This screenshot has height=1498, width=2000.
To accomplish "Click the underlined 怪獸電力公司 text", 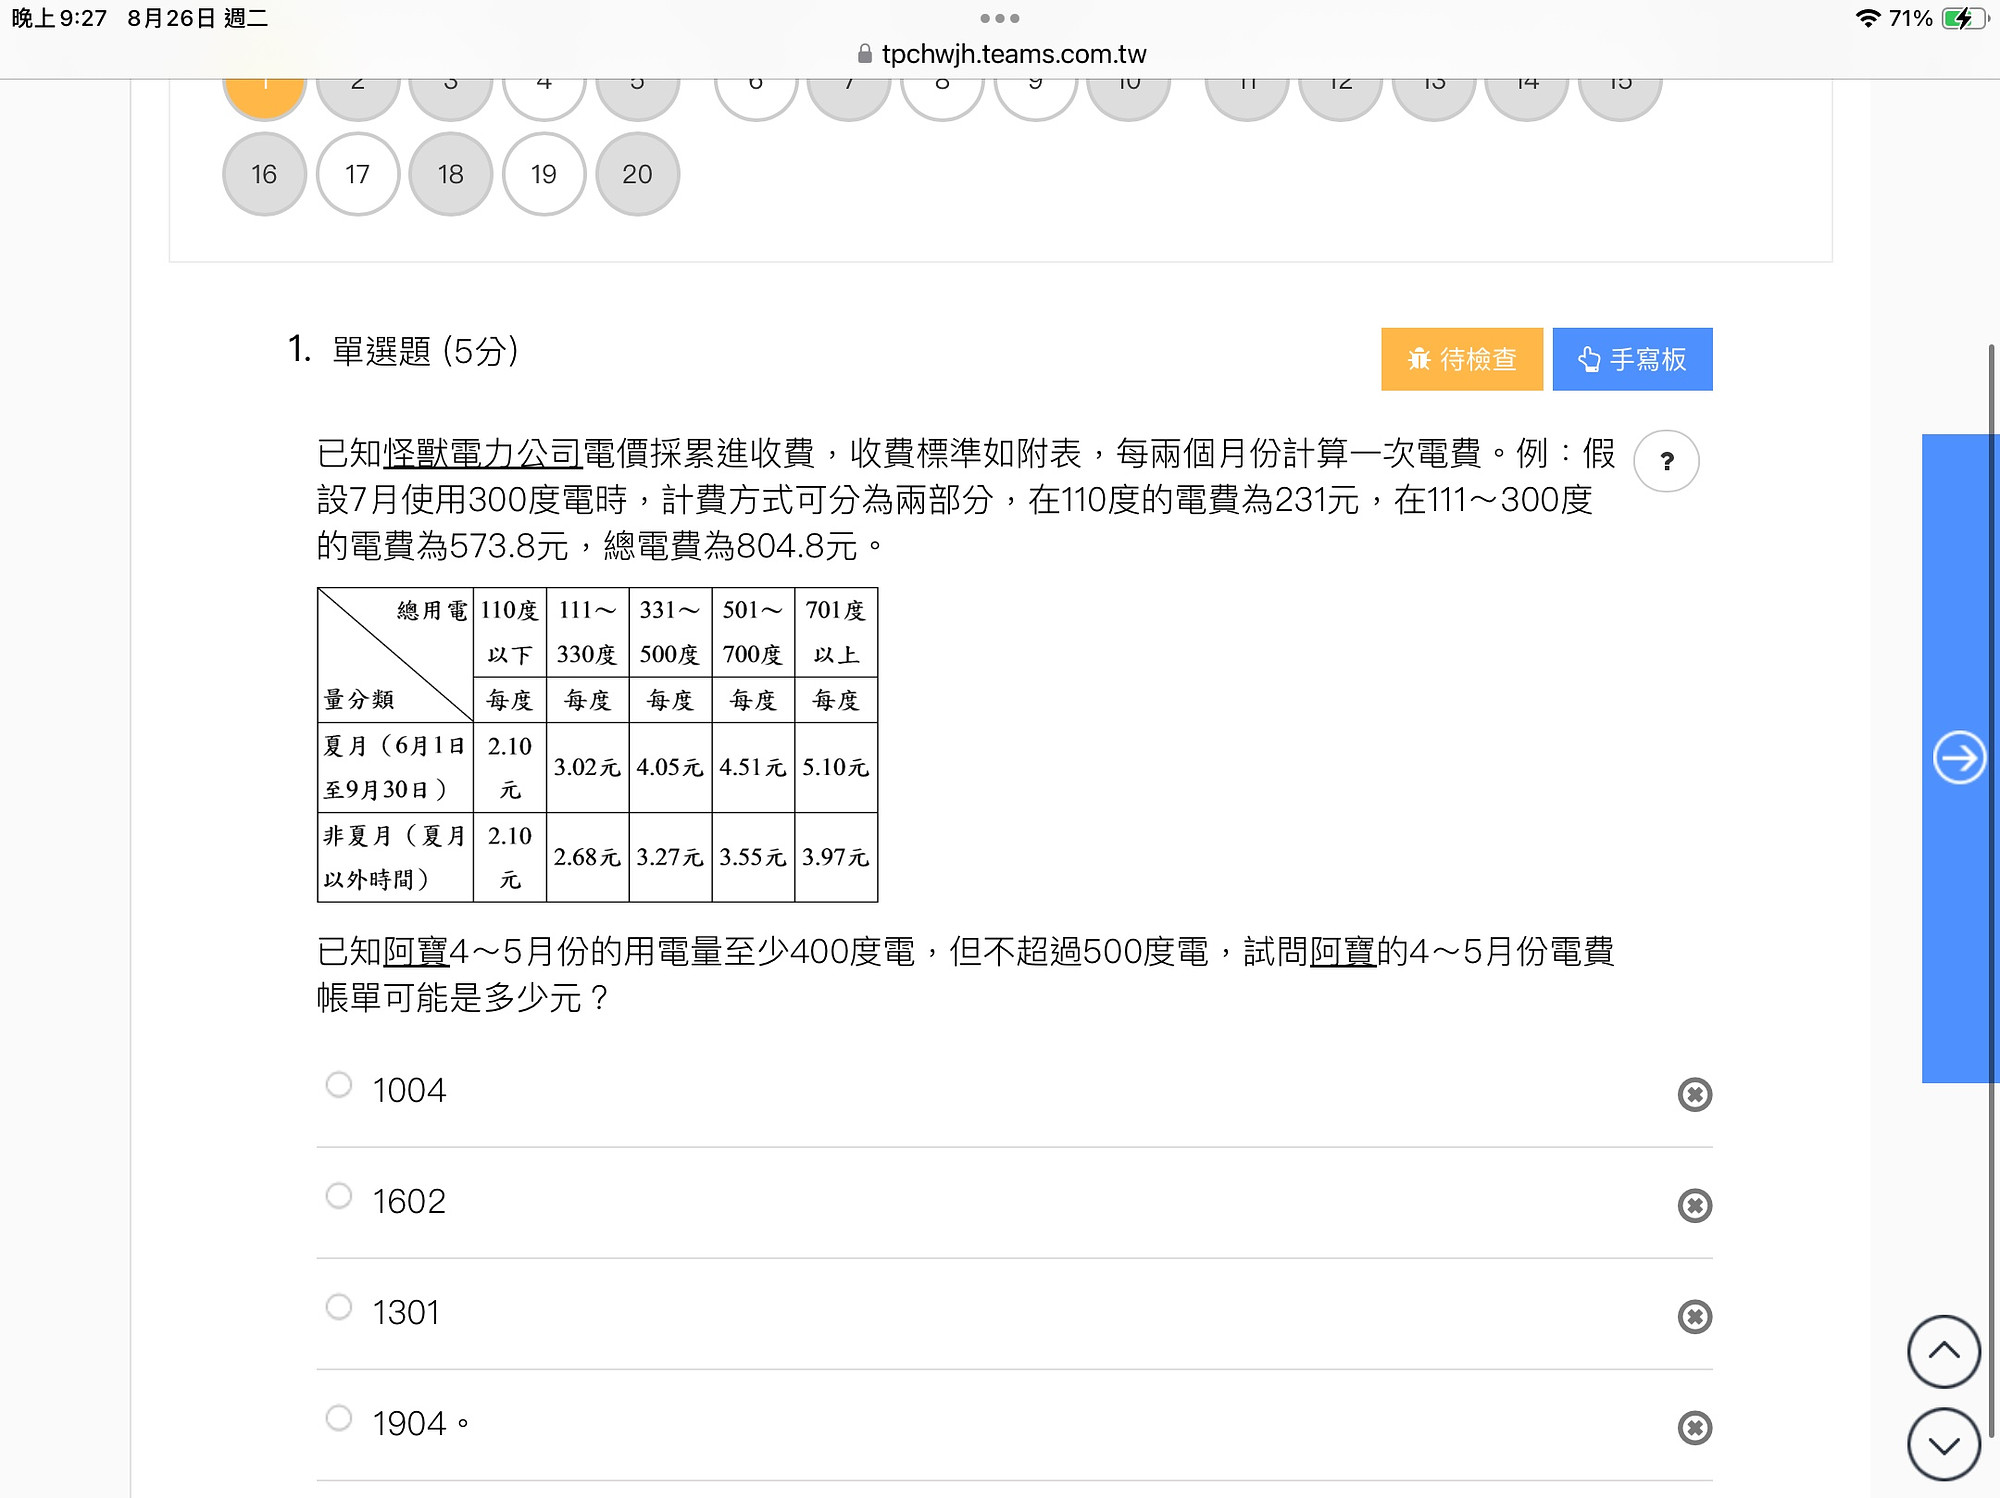I will pyautogui.click(x=482, y=453).
